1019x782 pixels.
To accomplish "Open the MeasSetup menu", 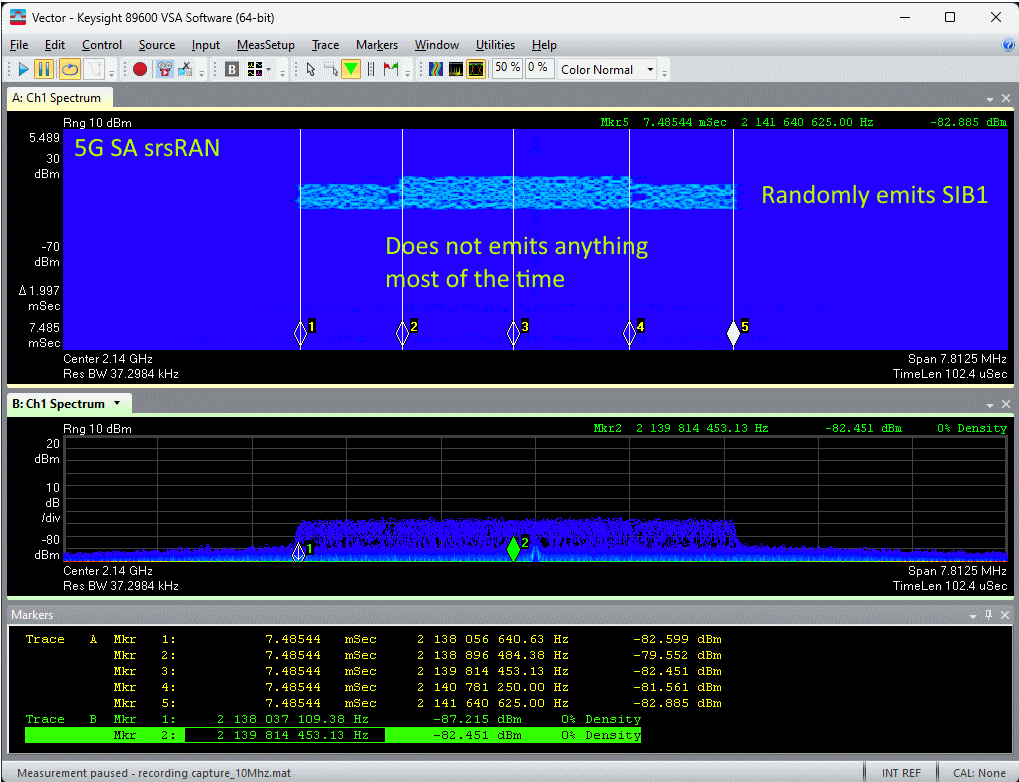I will [x=265, y=45].
